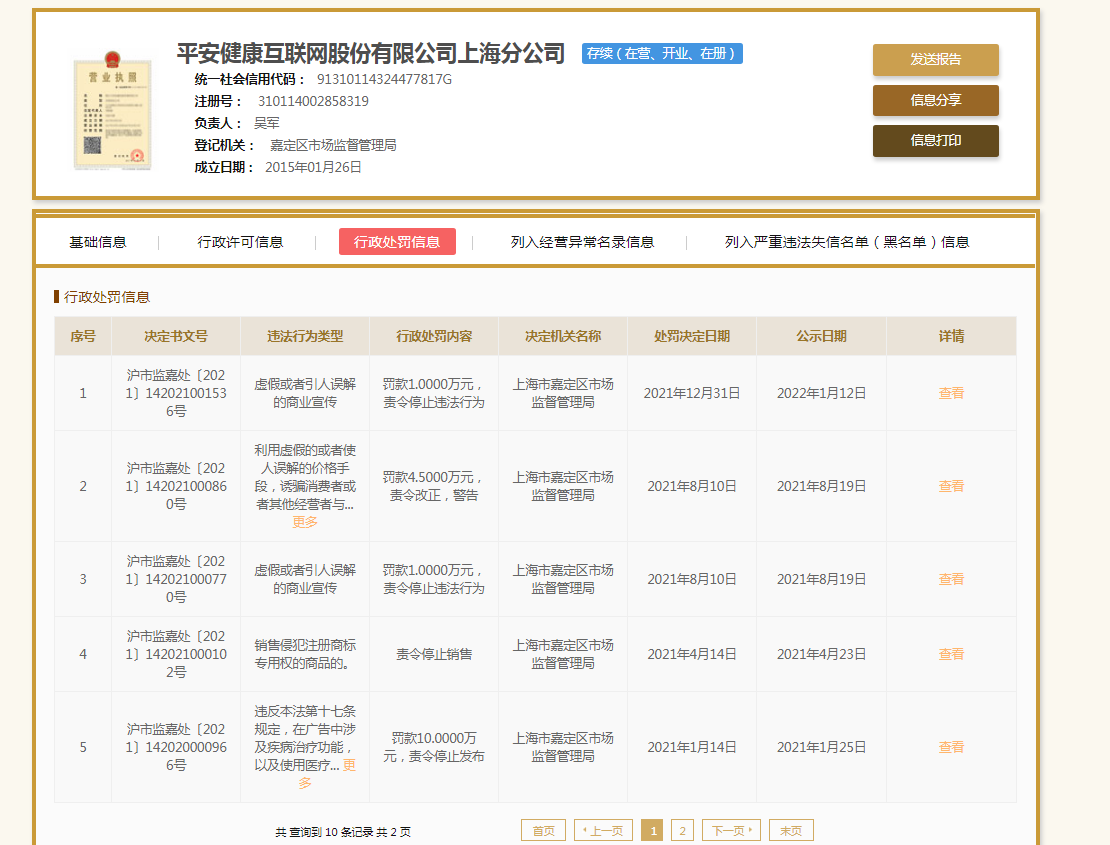Click the 下一页 pagination button

731,831
